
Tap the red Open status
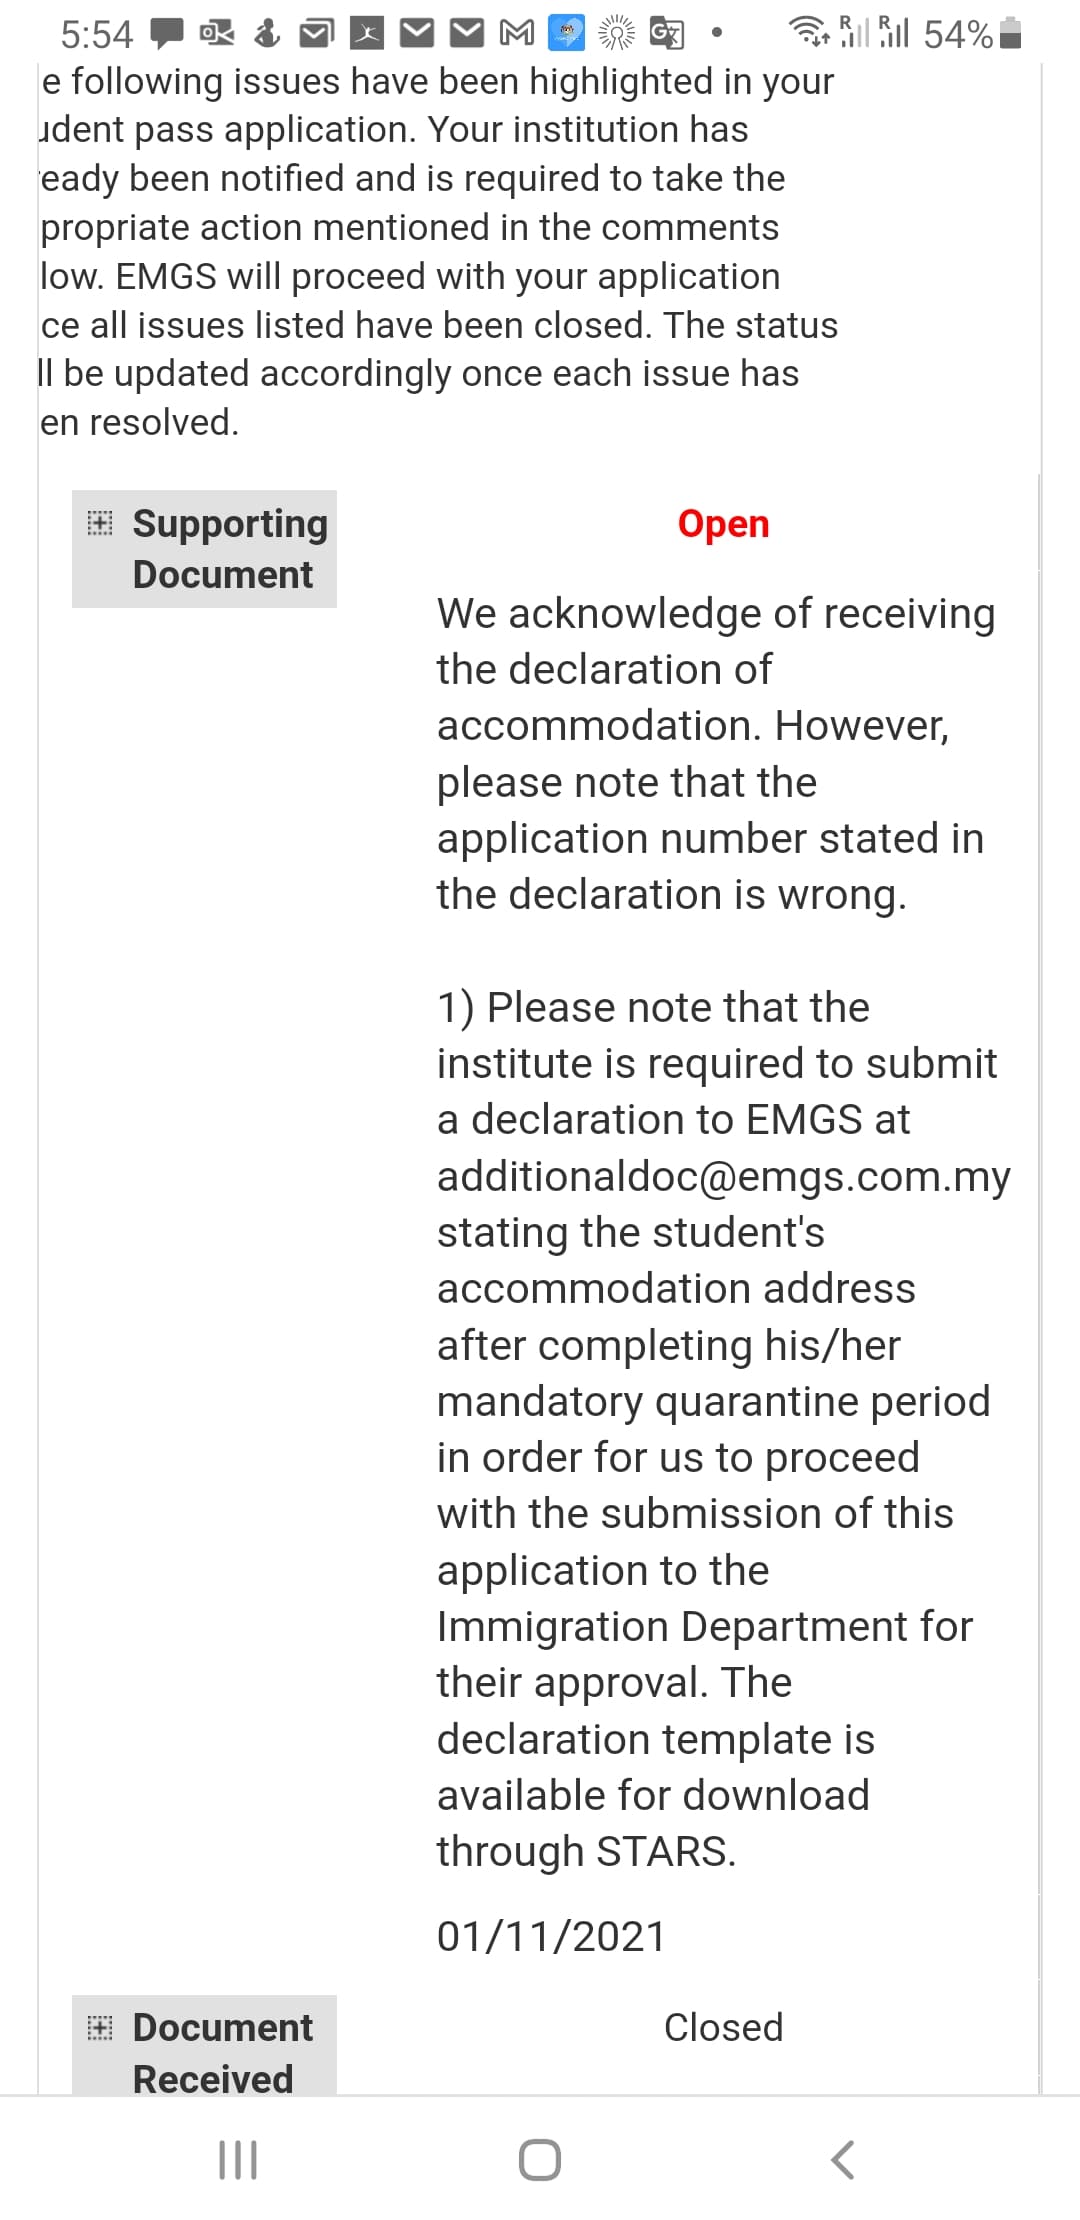pos(723,524)
